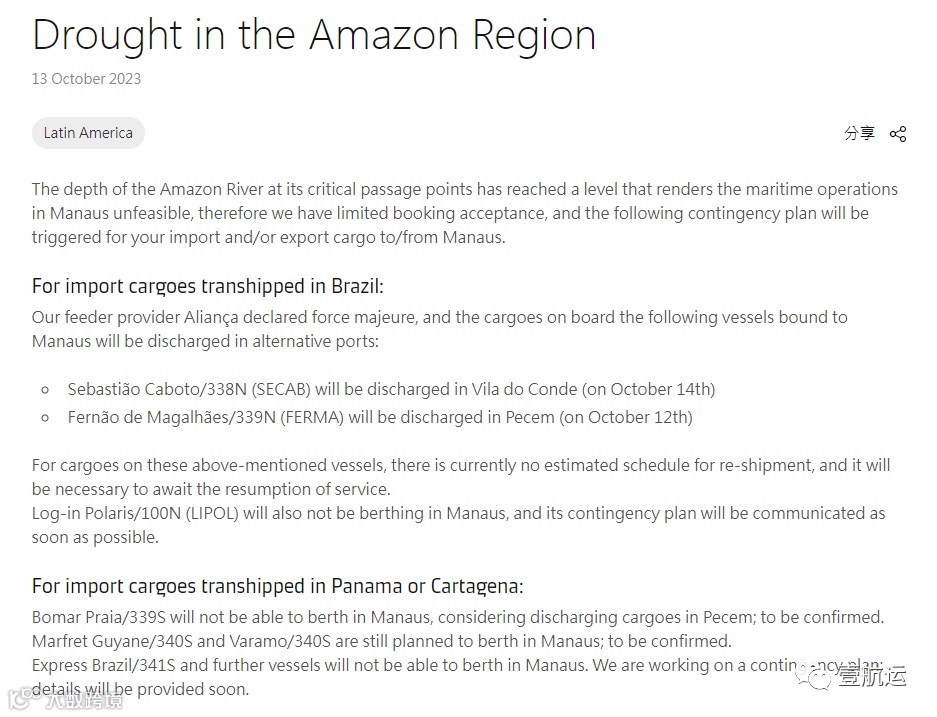This screenshot has width=937, height=717.
Task: Click the 分享 share label
Action: click(859, 133)
